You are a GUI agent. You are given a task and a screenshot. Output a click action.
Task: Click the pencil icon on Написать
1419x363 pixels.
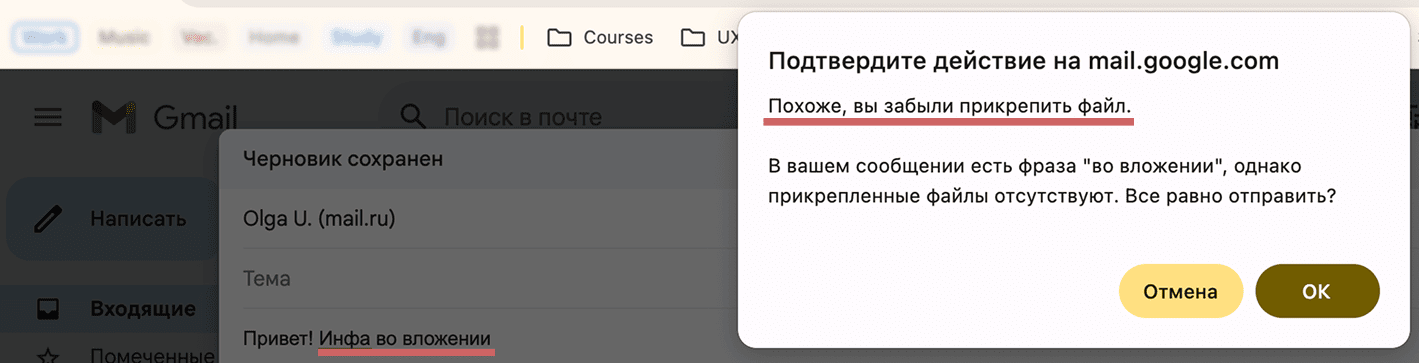[x=48, y=219]
